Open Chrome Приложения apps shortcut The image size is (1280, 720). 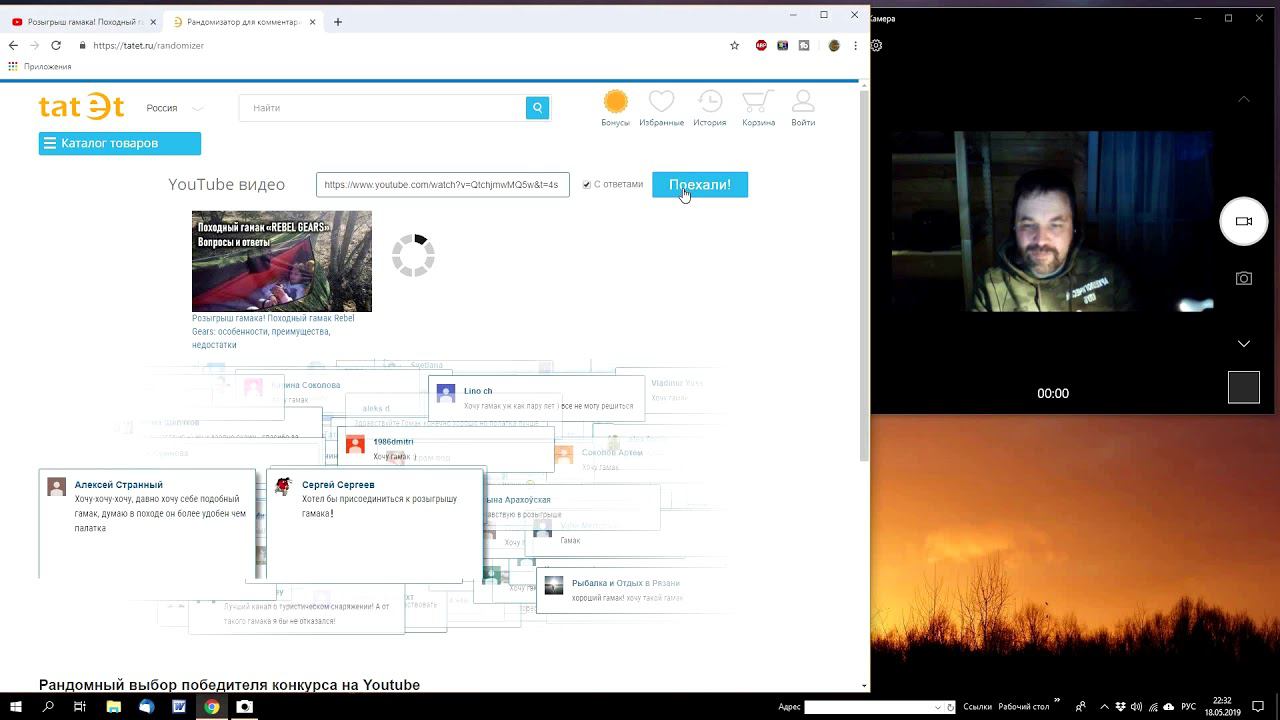coord(40,66)
